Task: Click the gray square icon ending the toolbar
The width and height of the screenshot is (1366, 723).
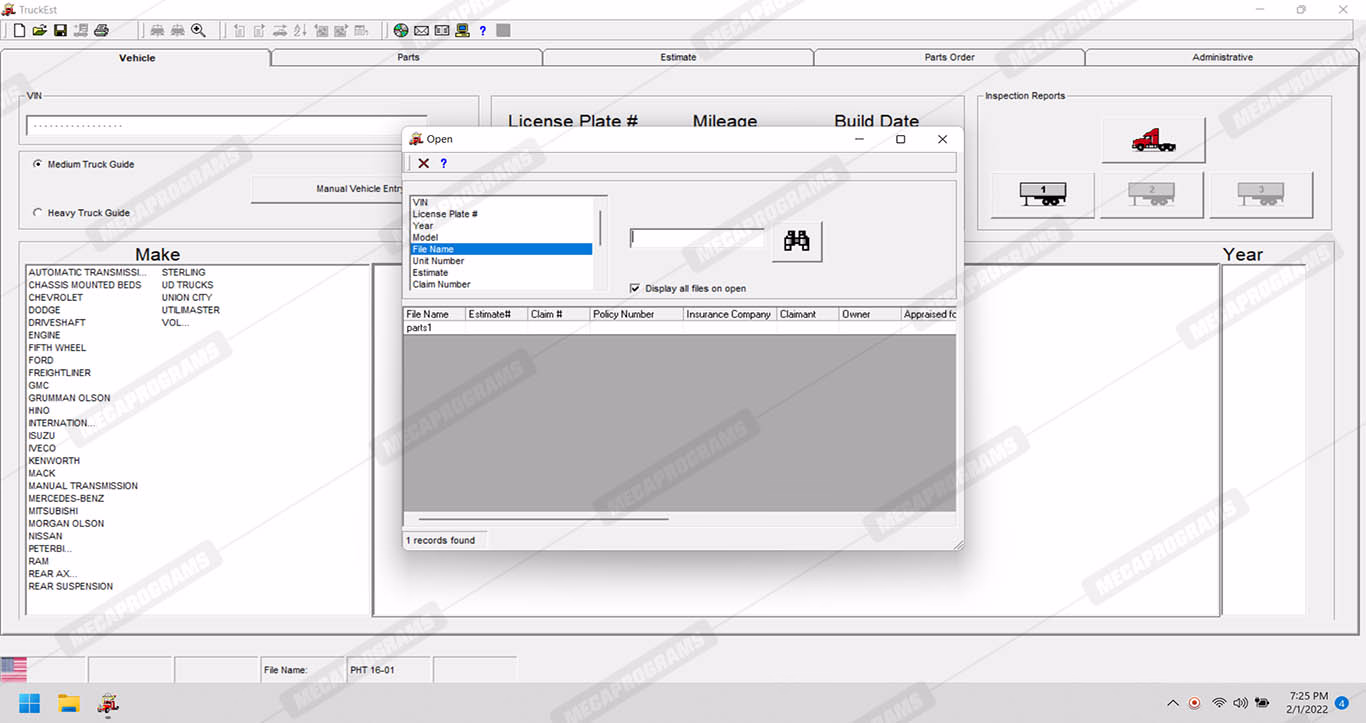Action: 503,31
